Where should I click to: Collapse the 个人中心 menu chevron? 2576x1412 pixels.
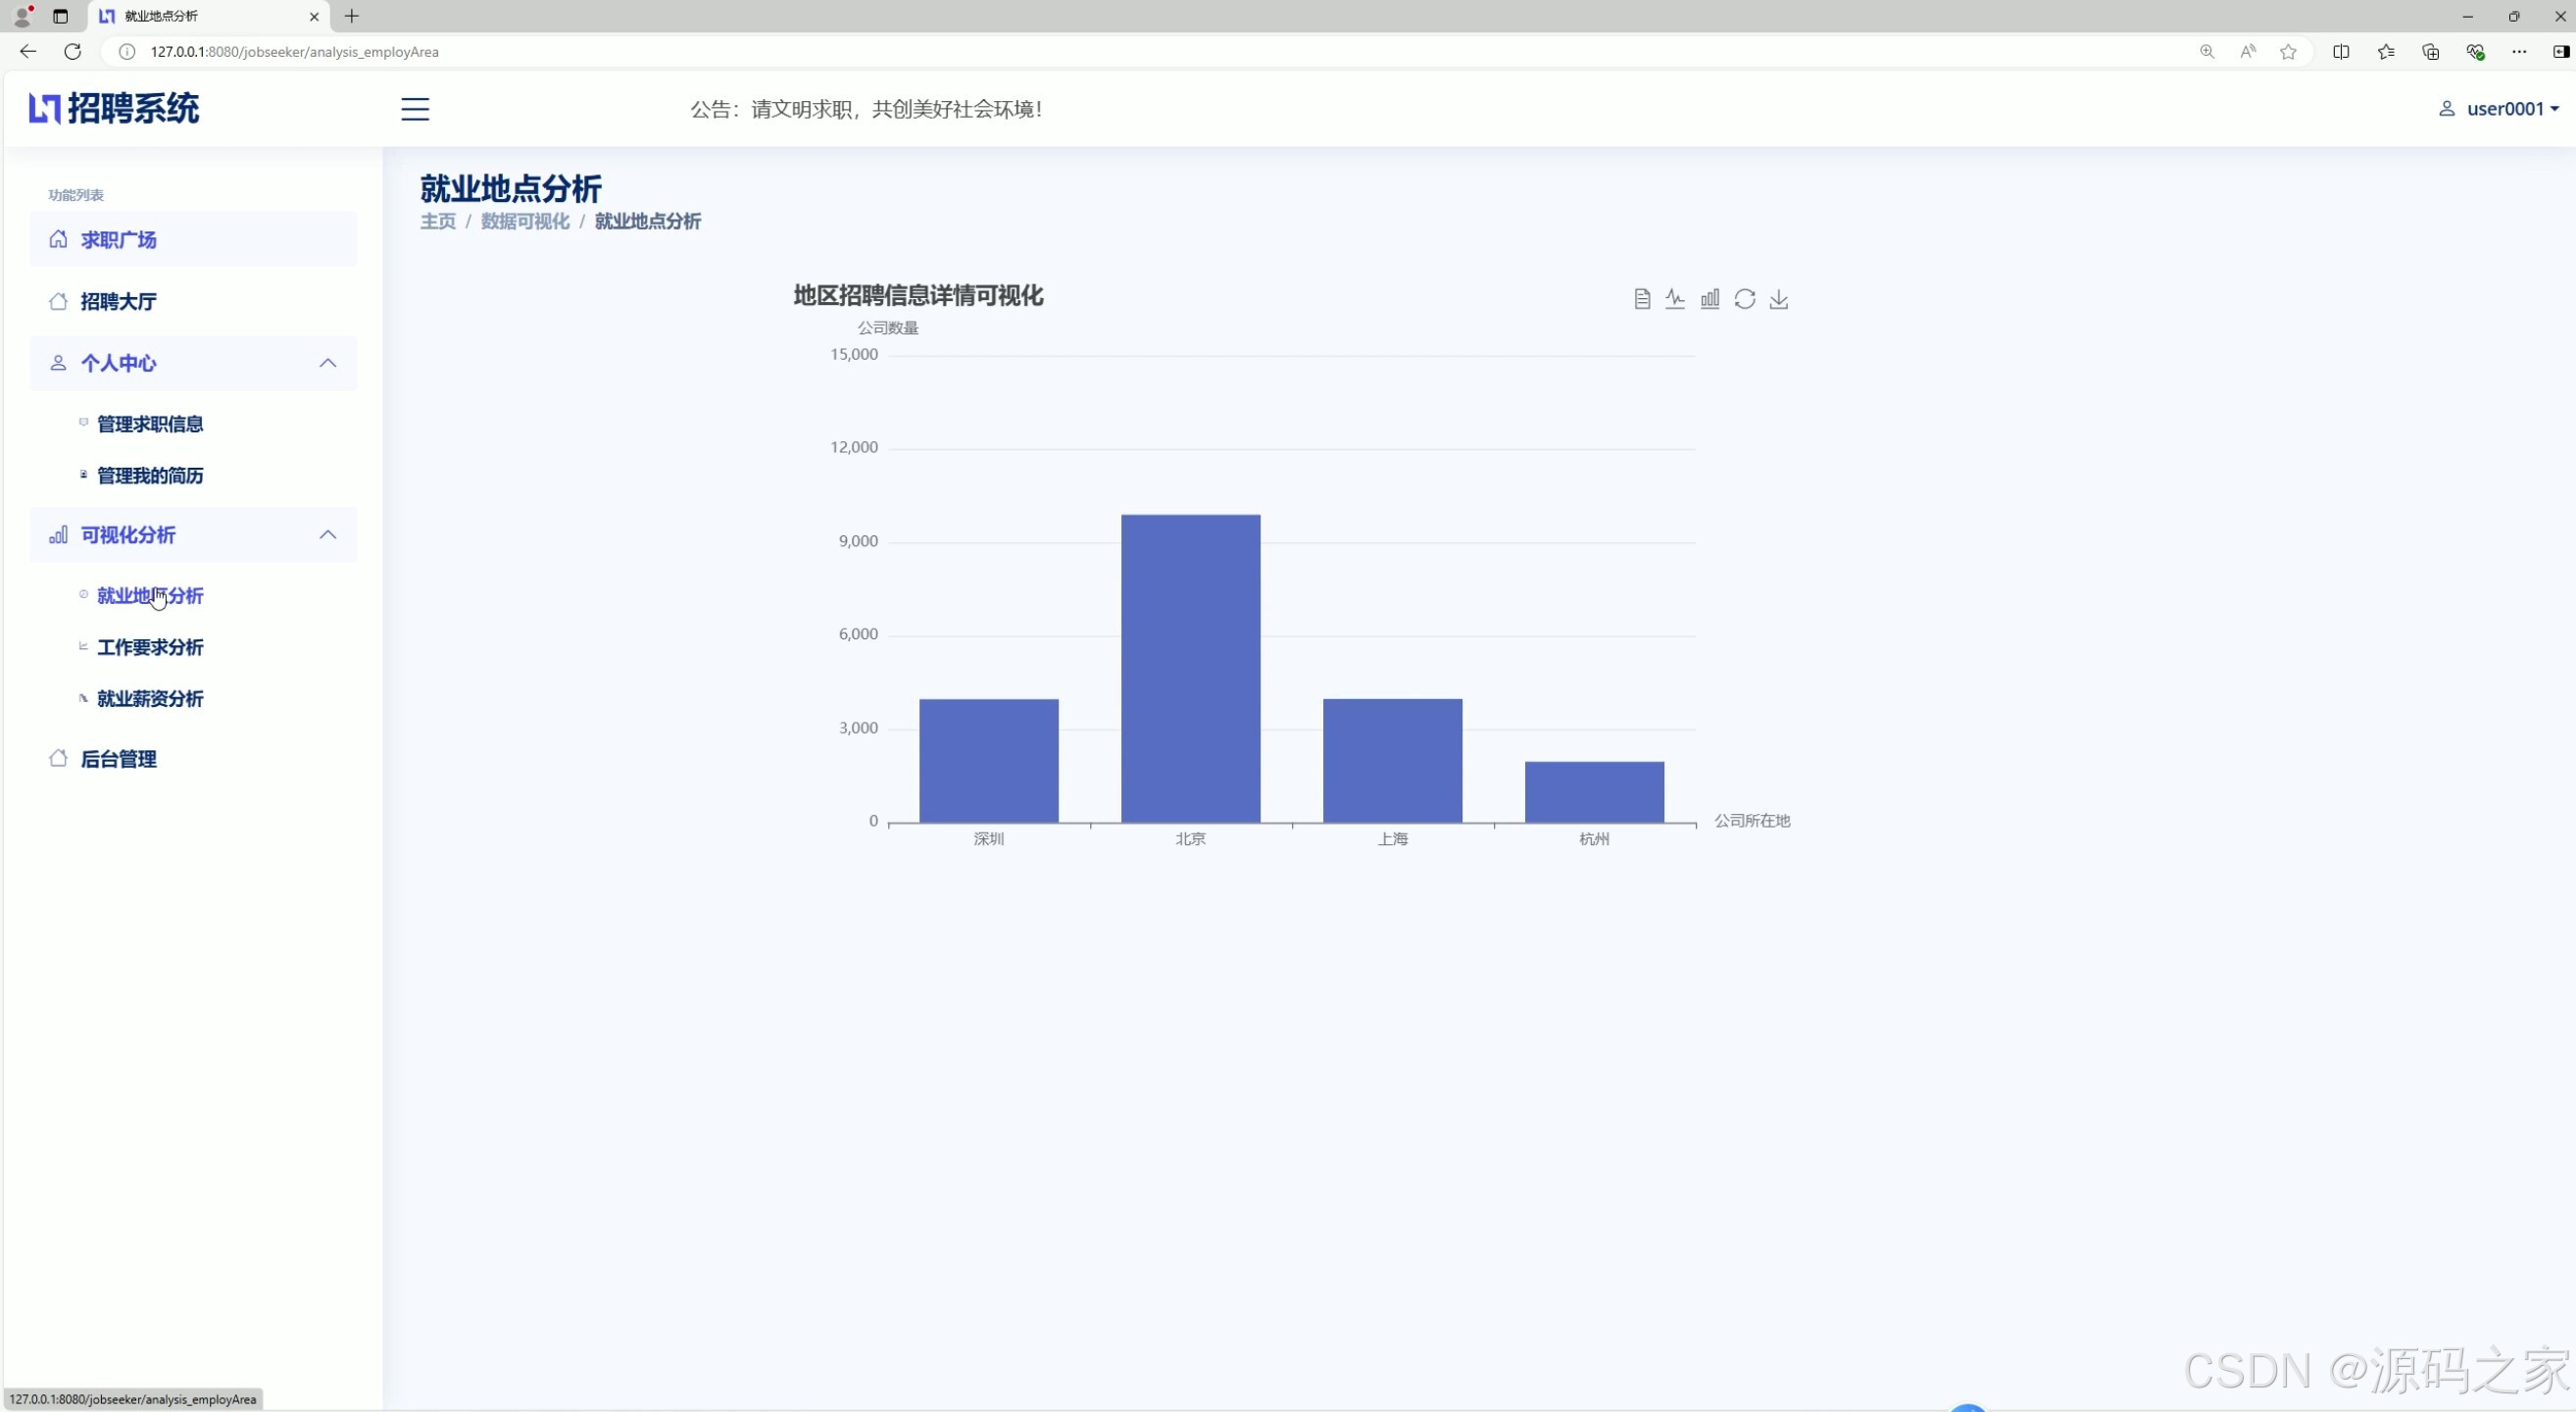[327, 363]
